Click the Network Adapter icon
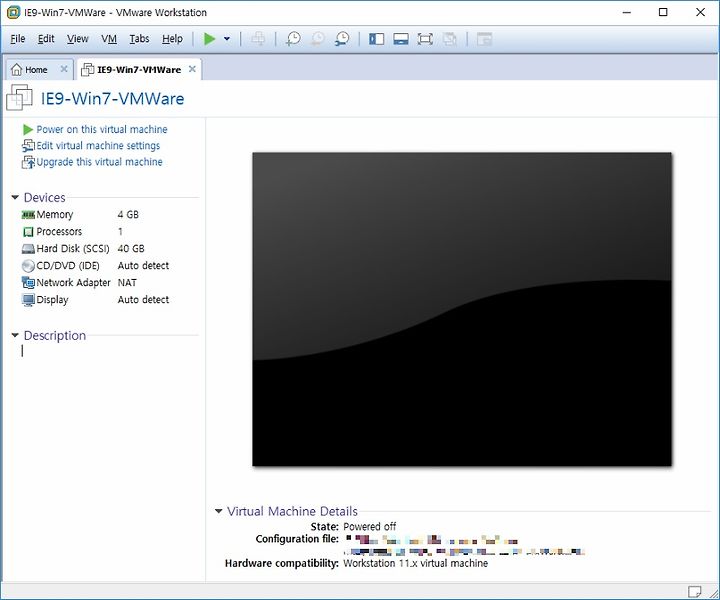This screenshot has height=600, width=720. pos(28,282)
